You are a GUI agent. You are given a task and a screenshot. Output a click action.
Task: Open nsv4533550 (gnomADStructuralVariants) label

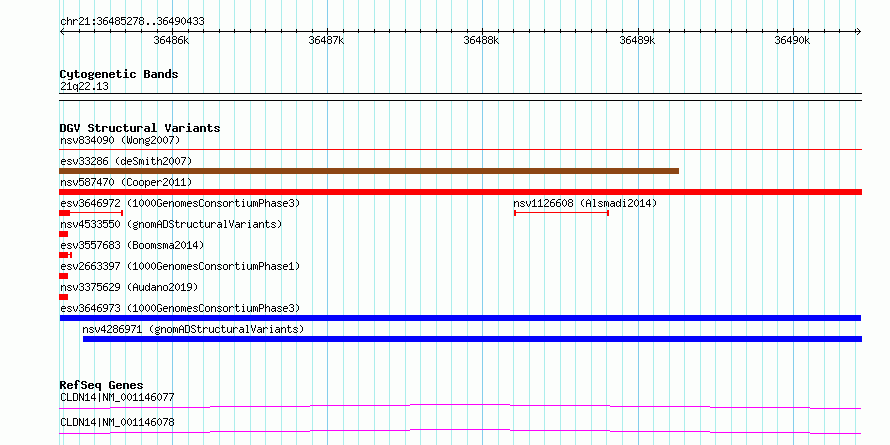[171, 224]
